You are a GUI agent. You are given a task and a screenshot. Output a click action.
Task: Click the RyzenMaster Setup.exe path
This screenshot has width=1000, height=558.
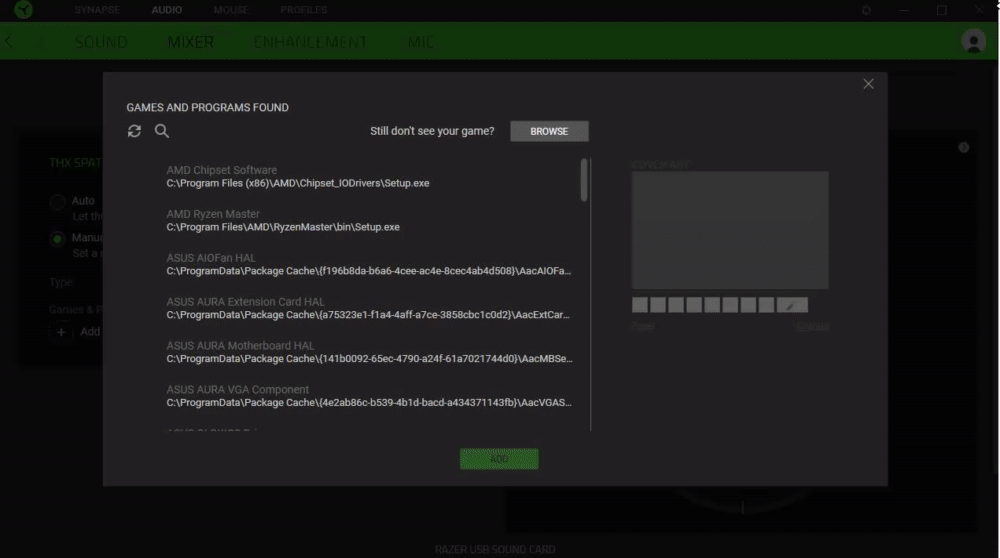tap(283, 228)
